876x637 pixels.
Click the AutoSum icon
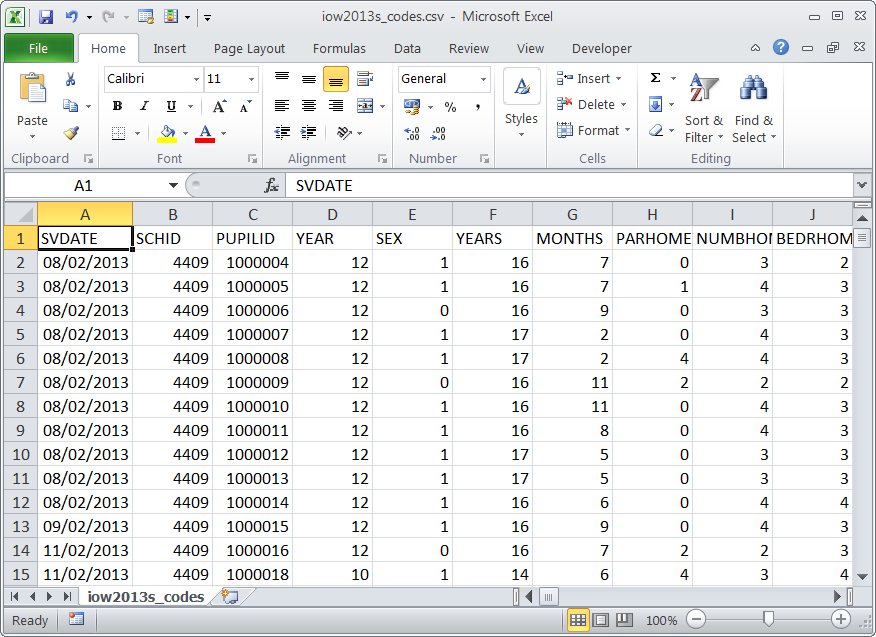click(x=656, y=78)
